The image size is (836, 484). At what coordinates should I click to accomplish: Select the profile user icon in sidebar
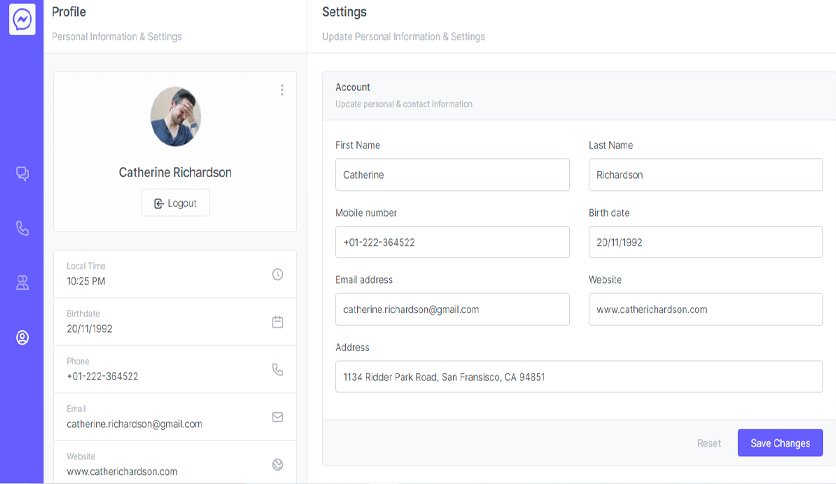[x=22, y=337]
